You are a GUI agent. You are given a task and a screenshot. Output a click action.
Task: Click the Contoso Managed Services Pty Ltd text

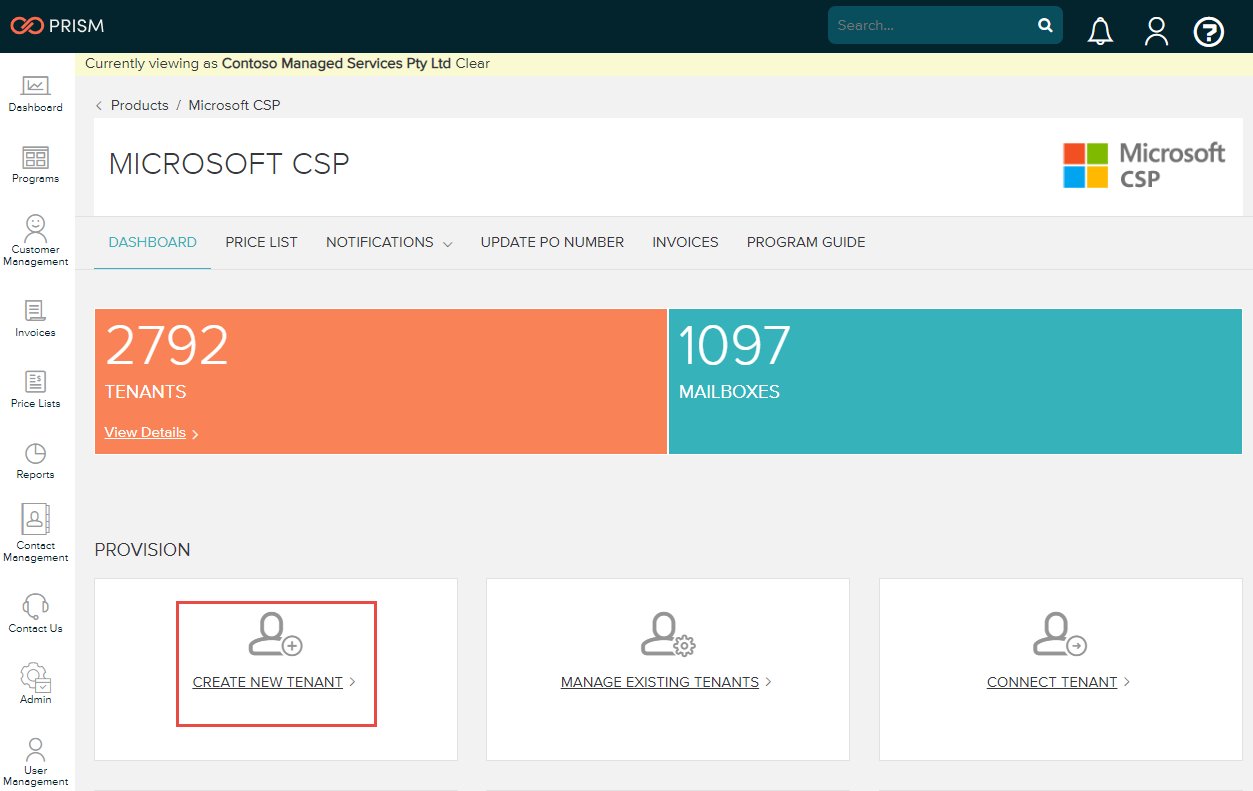click(x=337, y=63)
